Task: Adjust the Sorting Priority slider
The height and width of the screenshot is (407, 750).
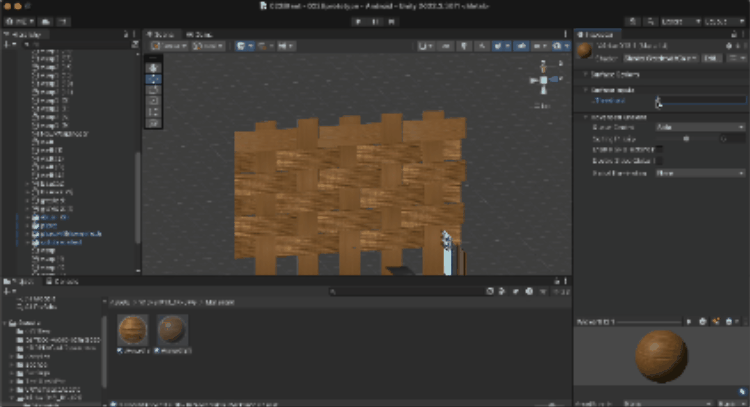Action: click(x=686, y=139)
